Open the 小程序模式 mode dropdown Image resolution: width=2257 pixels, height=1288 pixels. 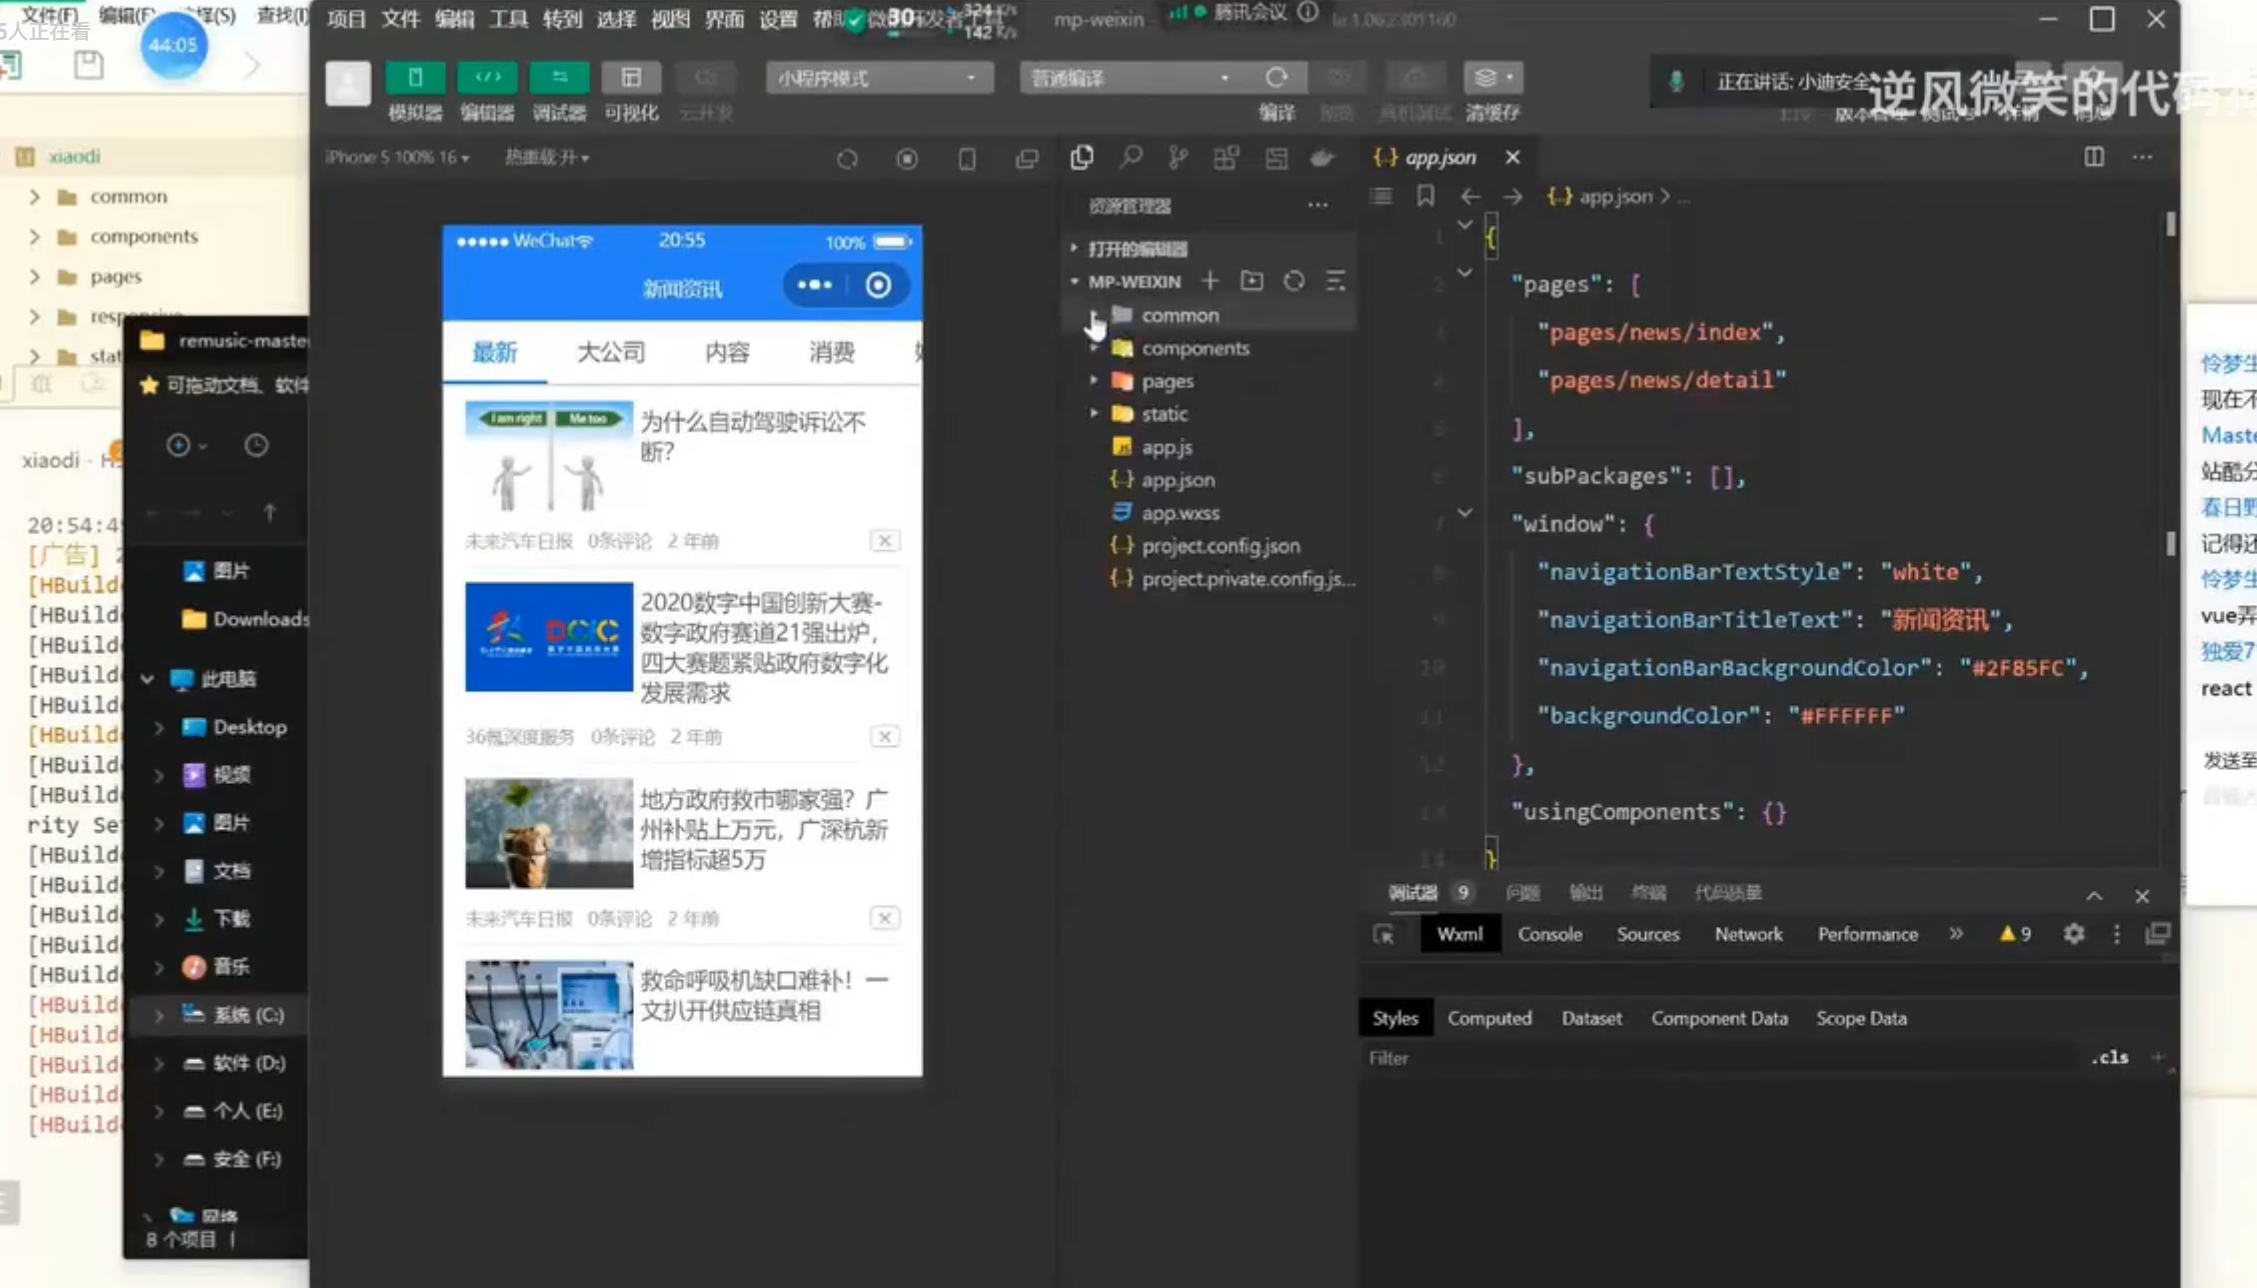coord(879,78)
